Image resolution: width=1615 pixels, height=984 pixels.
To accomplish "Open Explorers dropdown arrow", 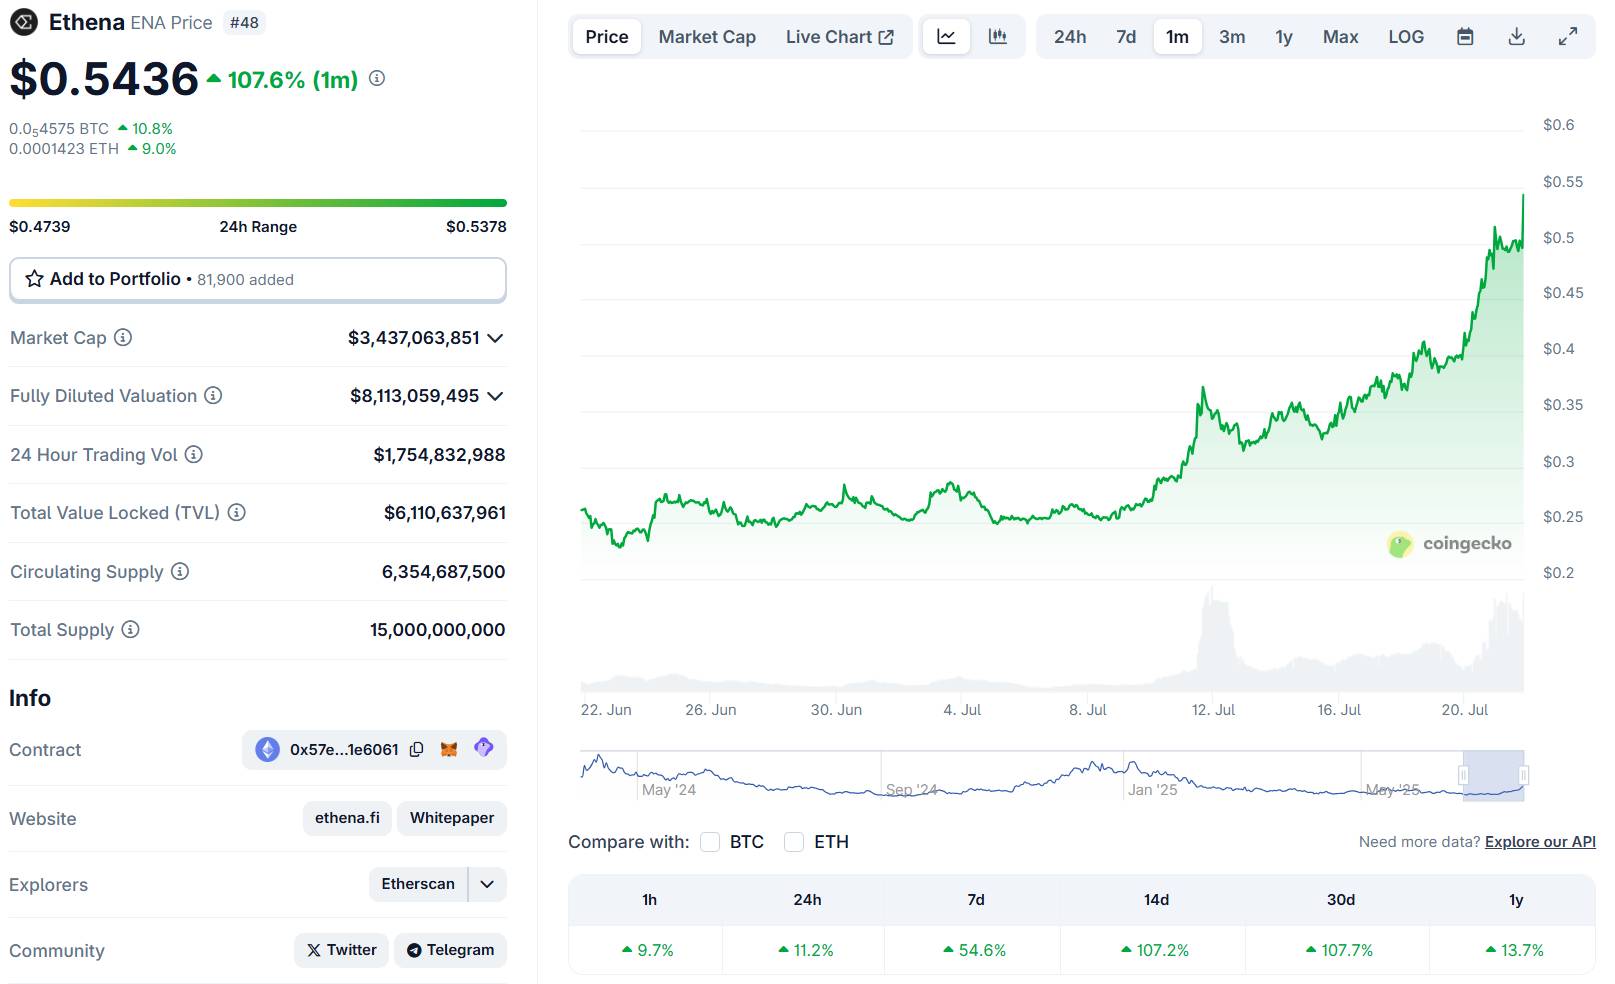I will [488, 884].
